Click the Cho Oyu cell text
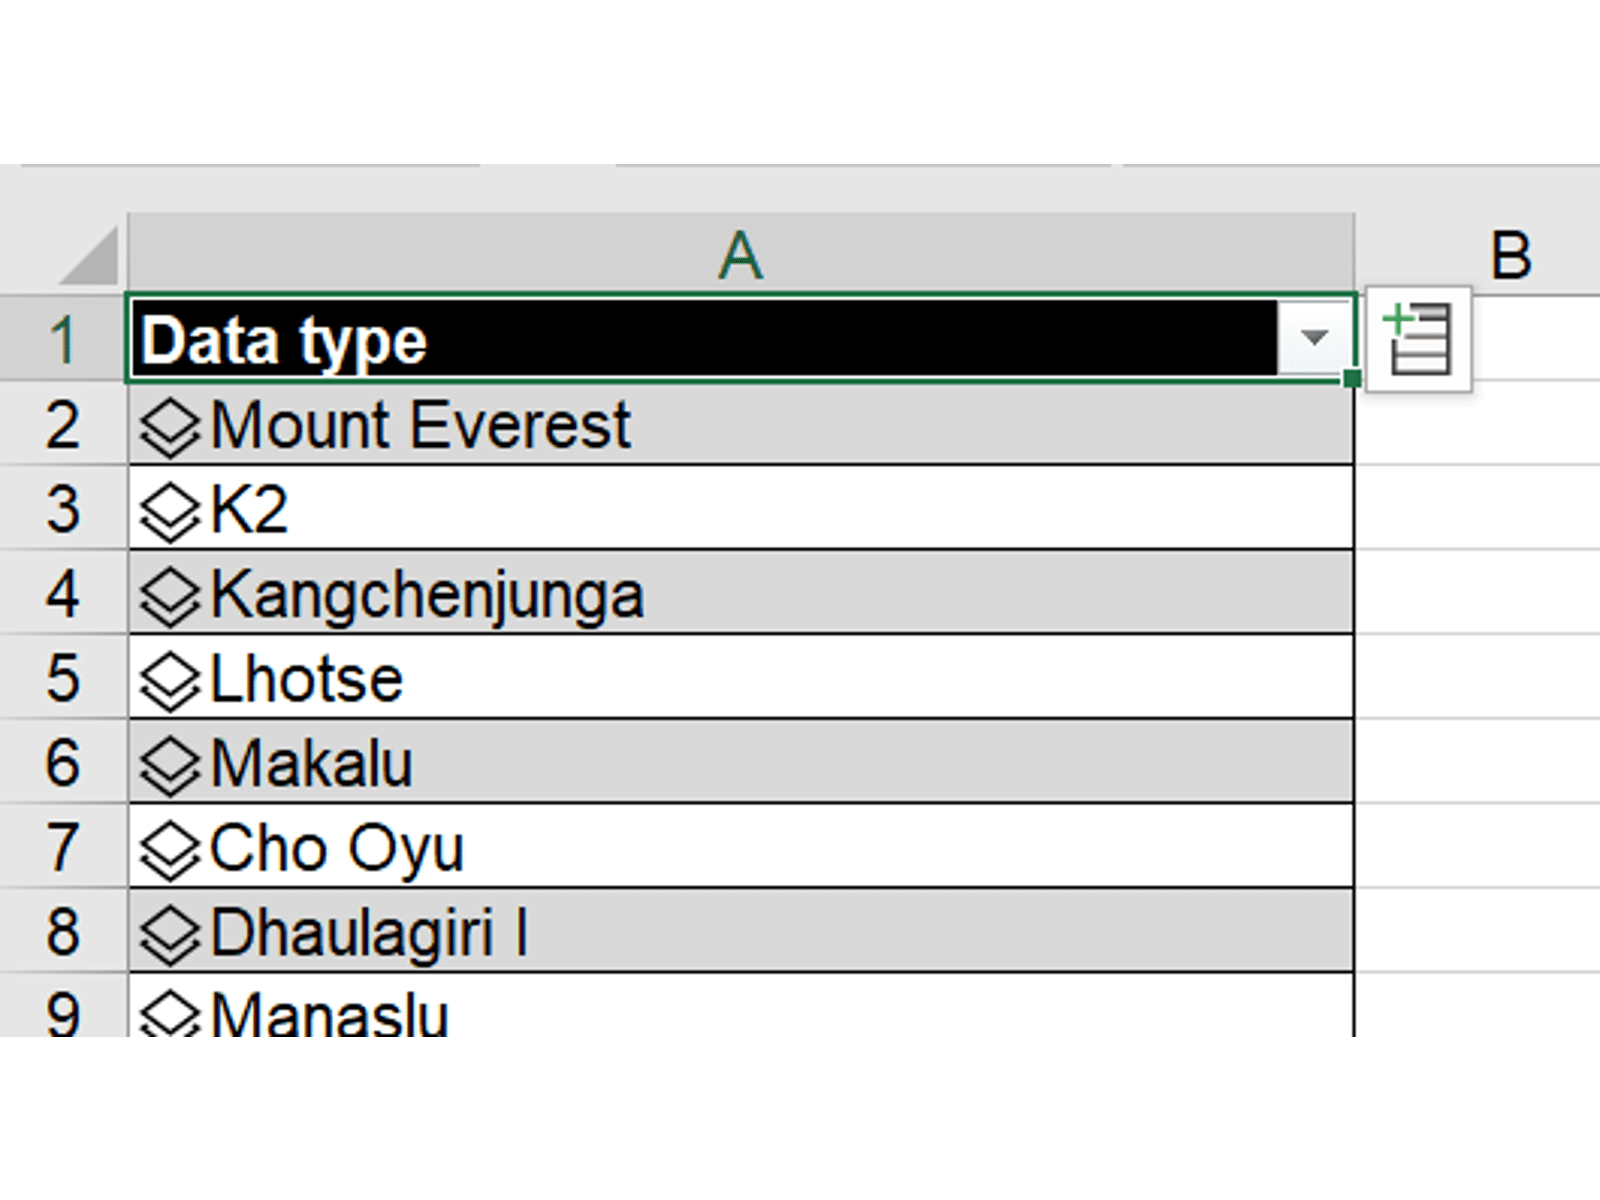 tap(337, 849)
